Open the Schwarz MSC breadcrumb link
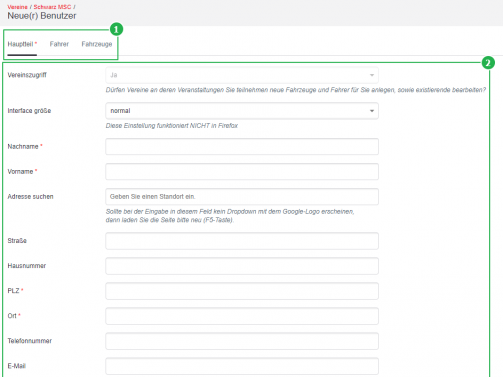The image size is (503, 377). [52, 7]
